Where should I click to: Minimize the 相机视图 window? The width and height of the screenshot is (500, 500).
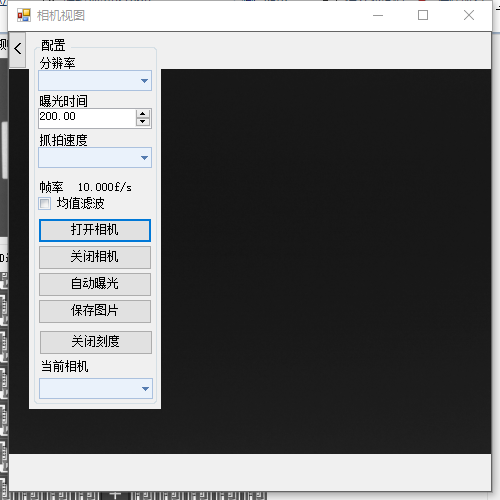tap(378, 15)
